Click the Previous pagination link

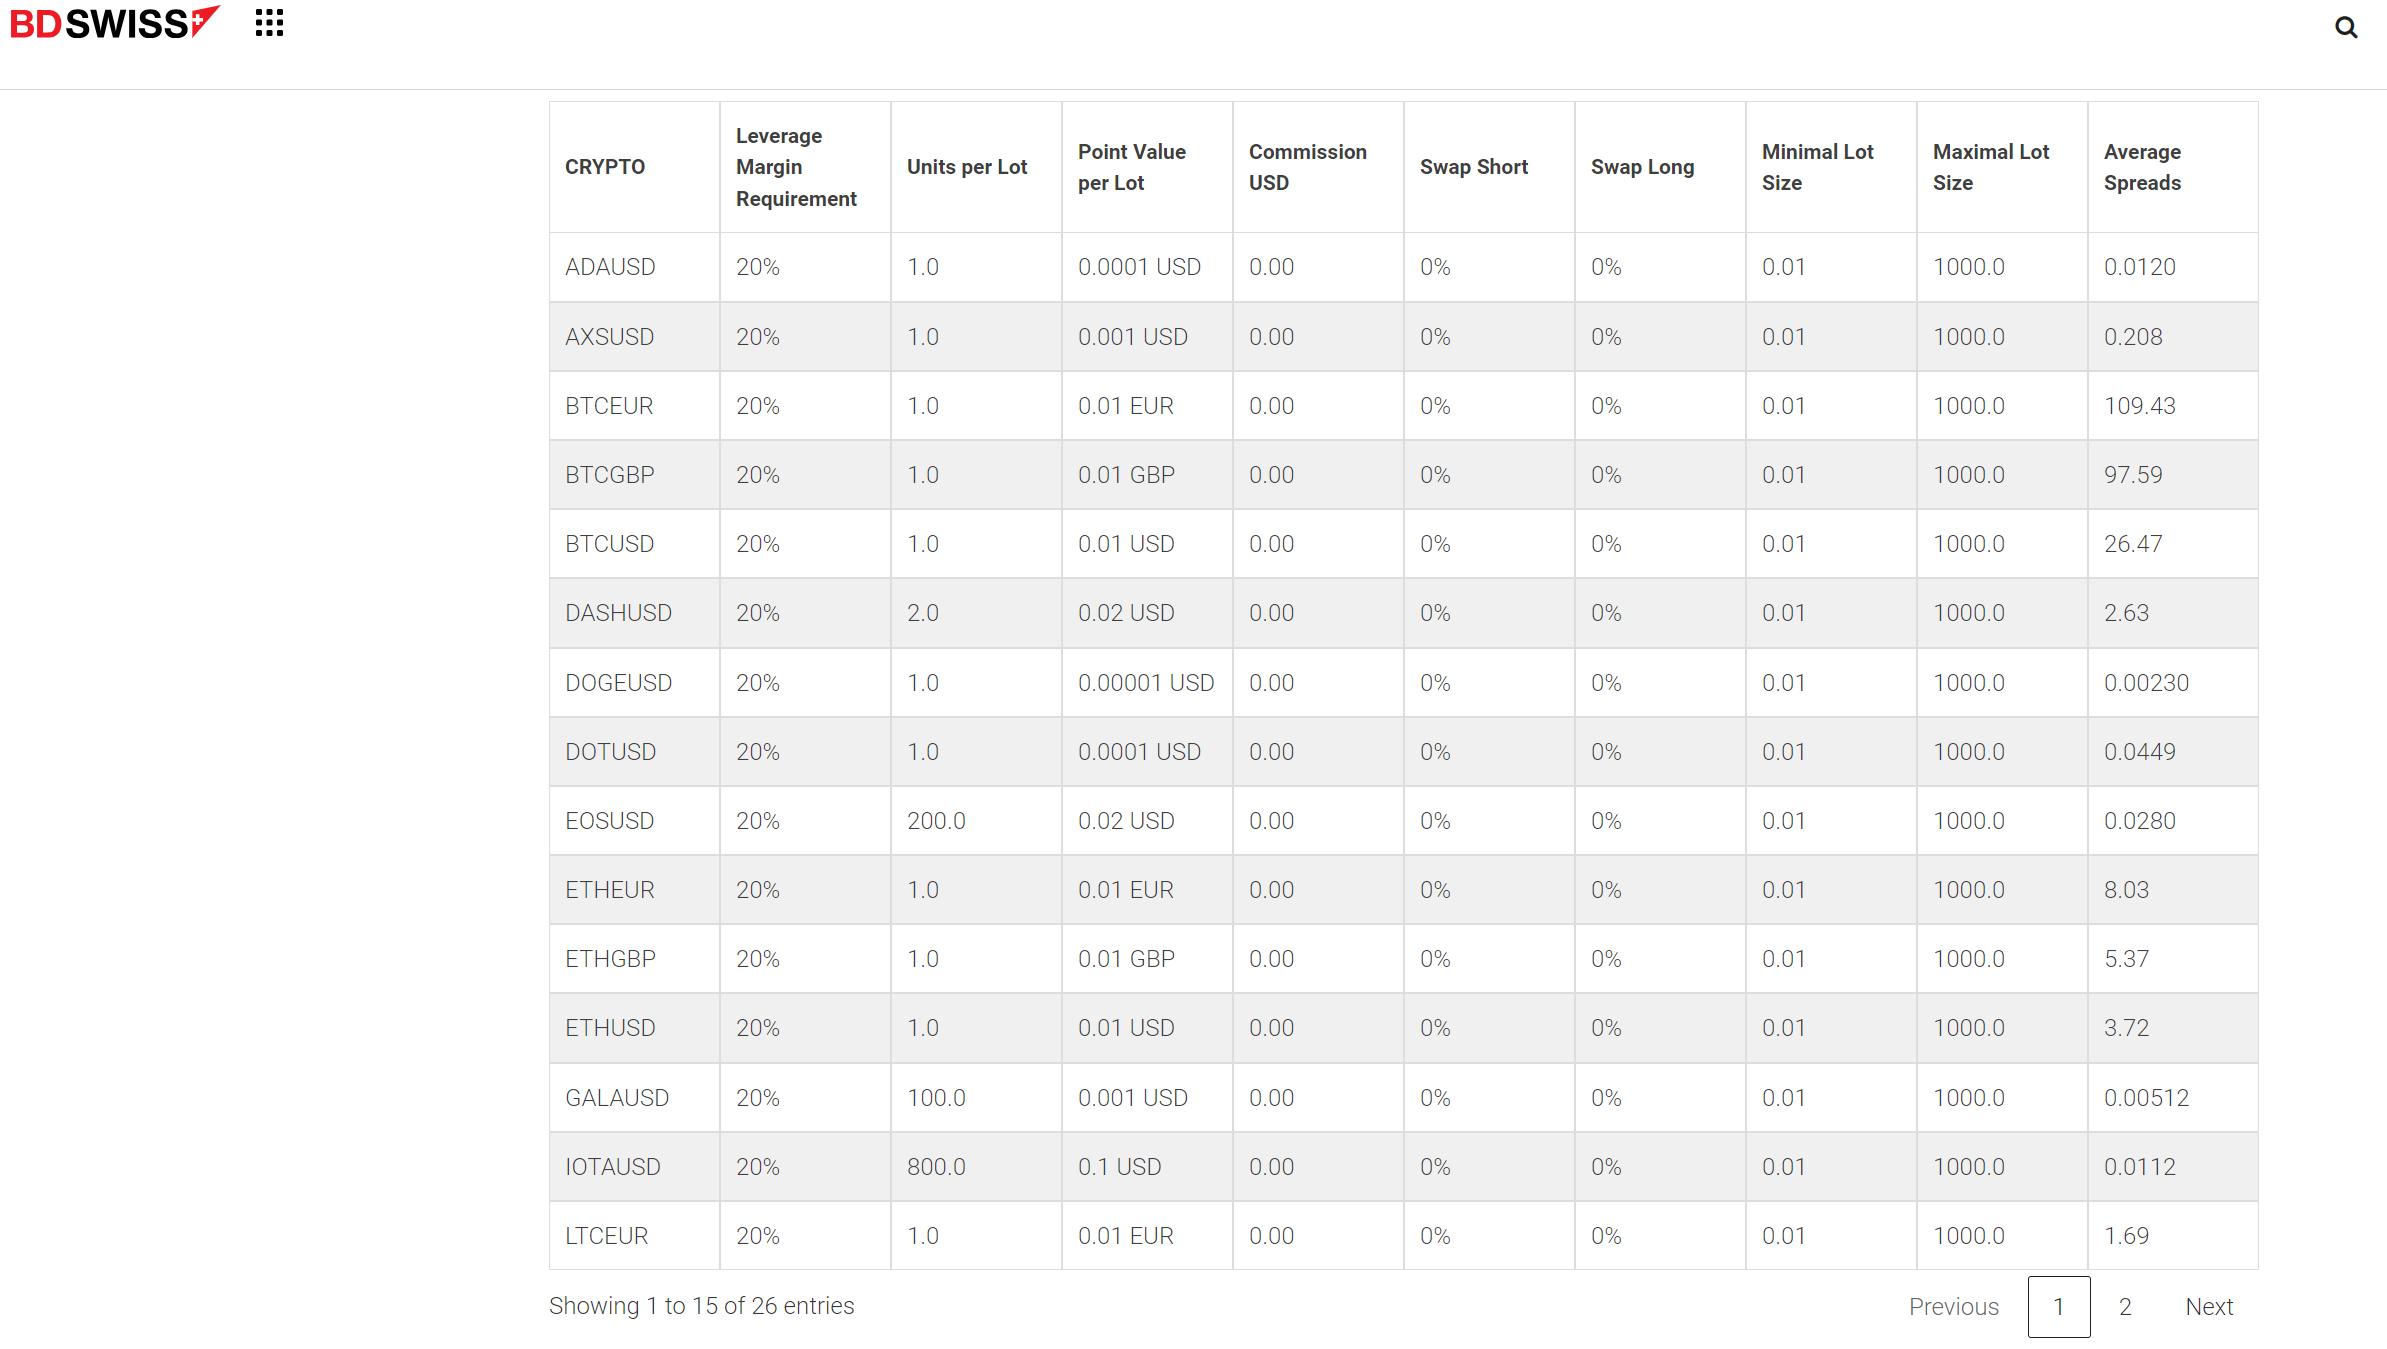click(x=1953, y=1306)
